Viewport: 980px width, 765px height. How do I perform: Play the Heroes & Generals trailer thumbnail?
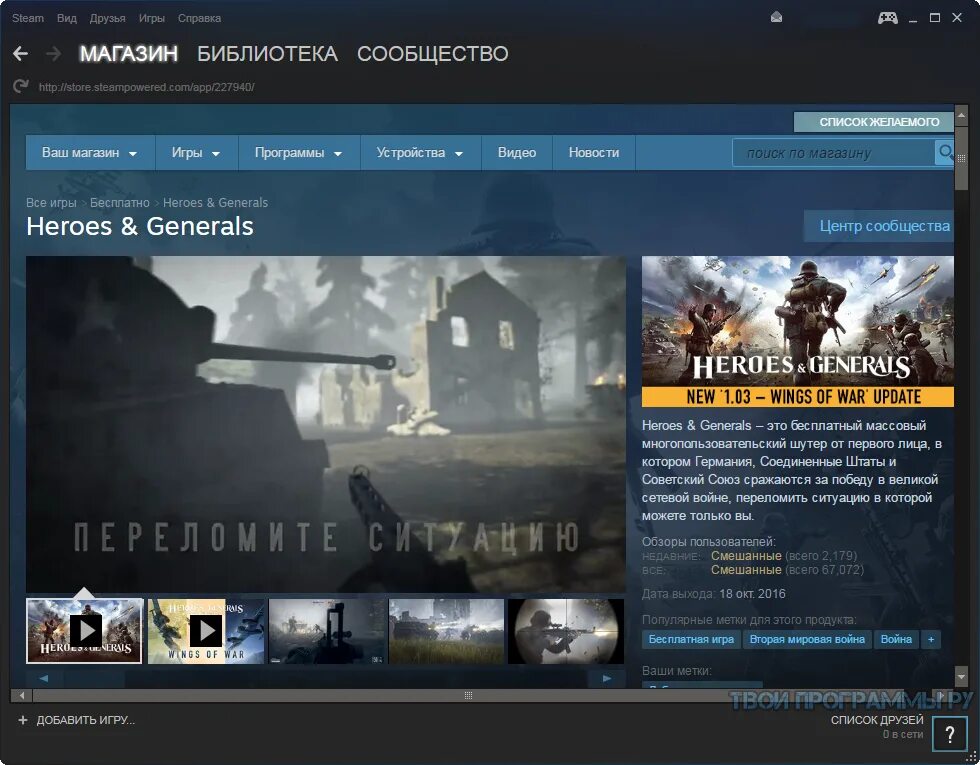pos(84,631)
